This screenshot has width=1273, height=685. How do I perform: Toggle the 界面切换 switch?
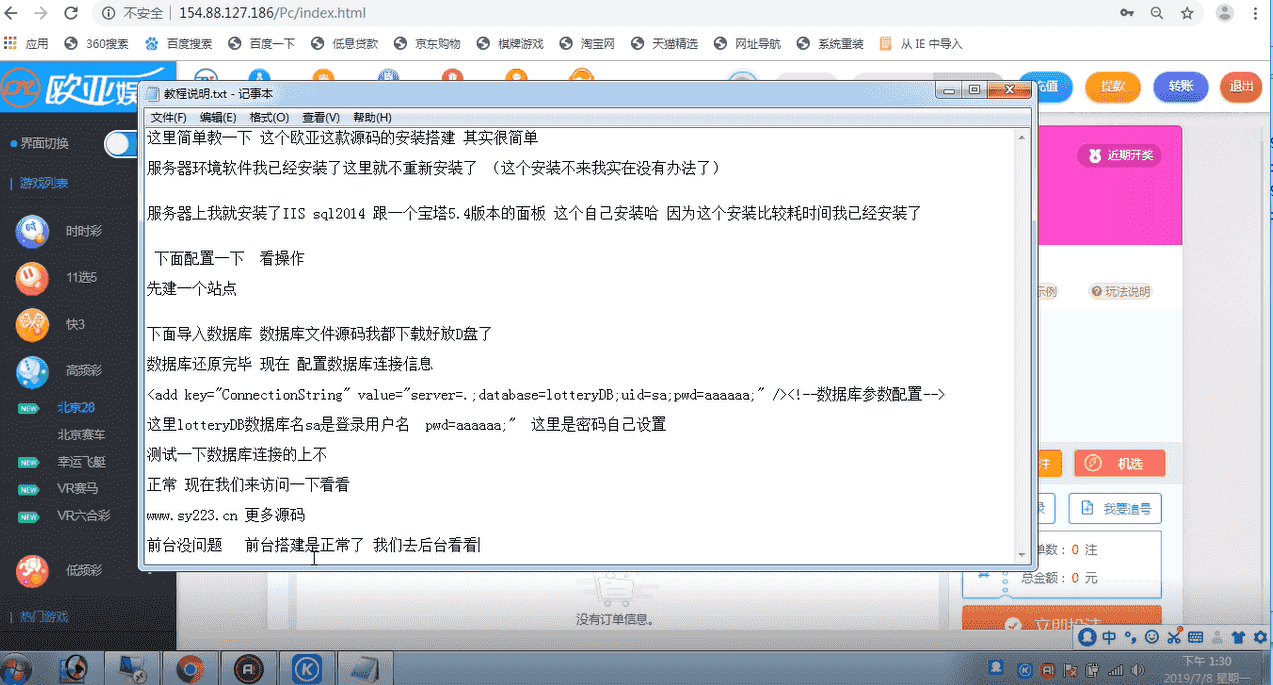(x=121, y=143)
